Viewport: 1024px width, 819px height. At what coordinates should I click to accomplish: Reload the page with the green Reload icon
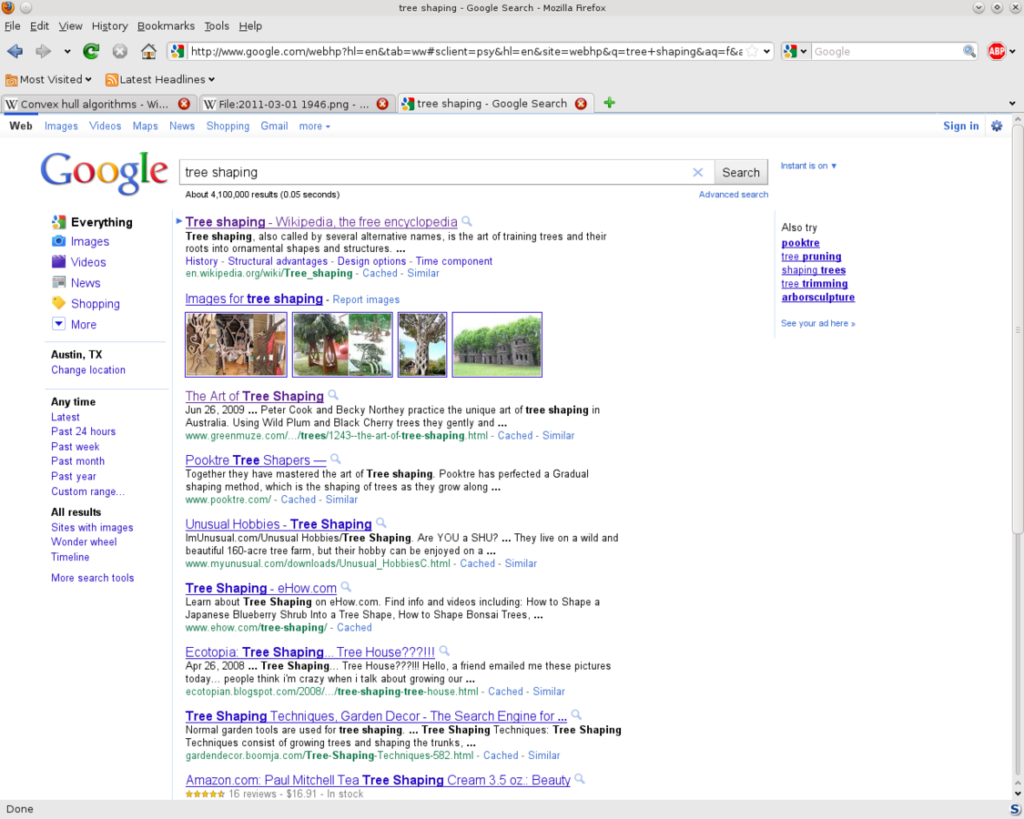coord(91,51)
